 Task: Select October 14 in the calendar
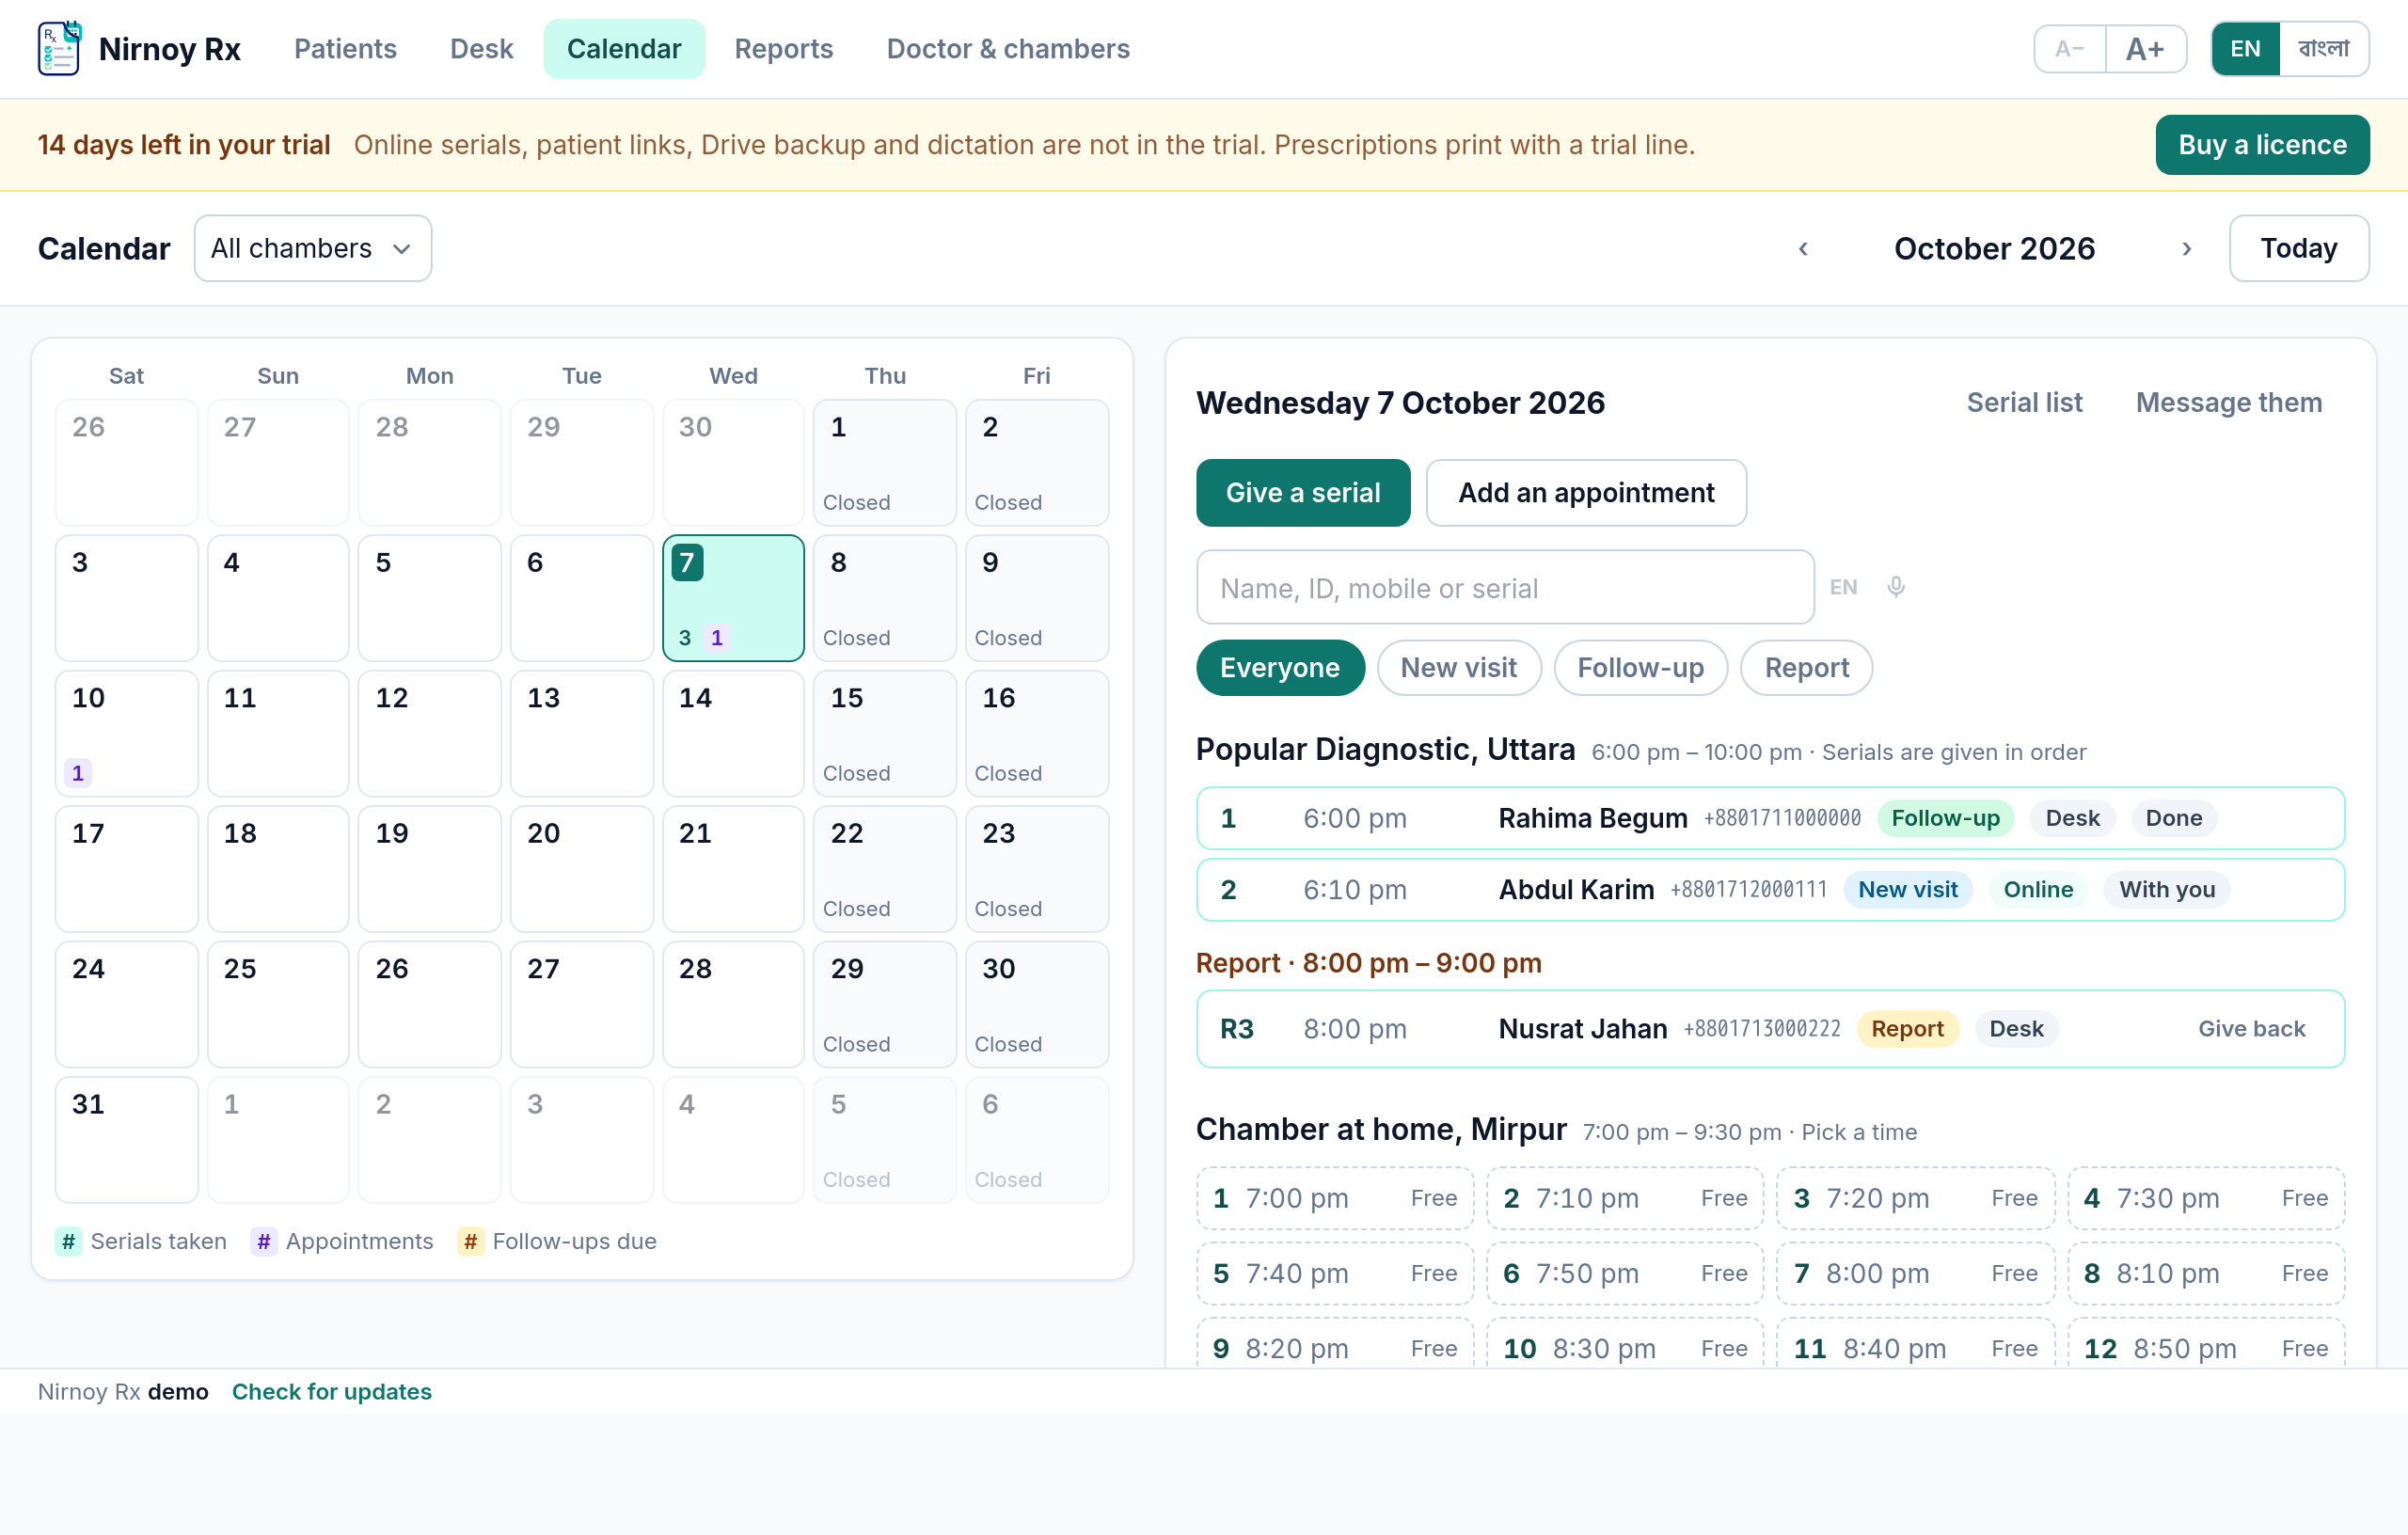click(733, 733)
